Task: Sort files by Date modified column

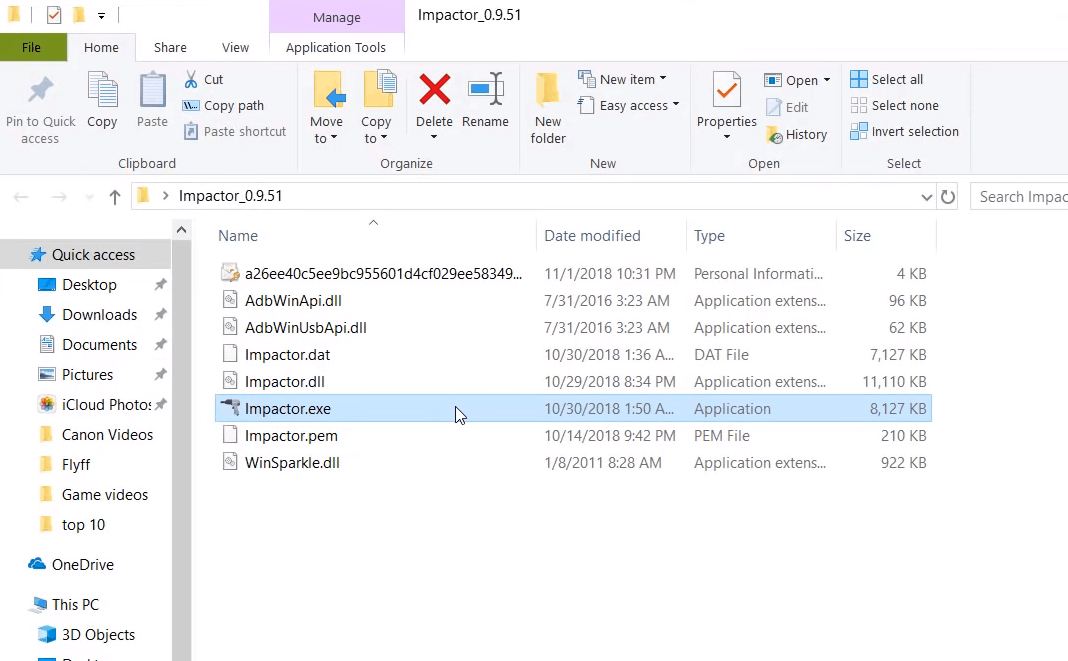Action: pos(592,236)
